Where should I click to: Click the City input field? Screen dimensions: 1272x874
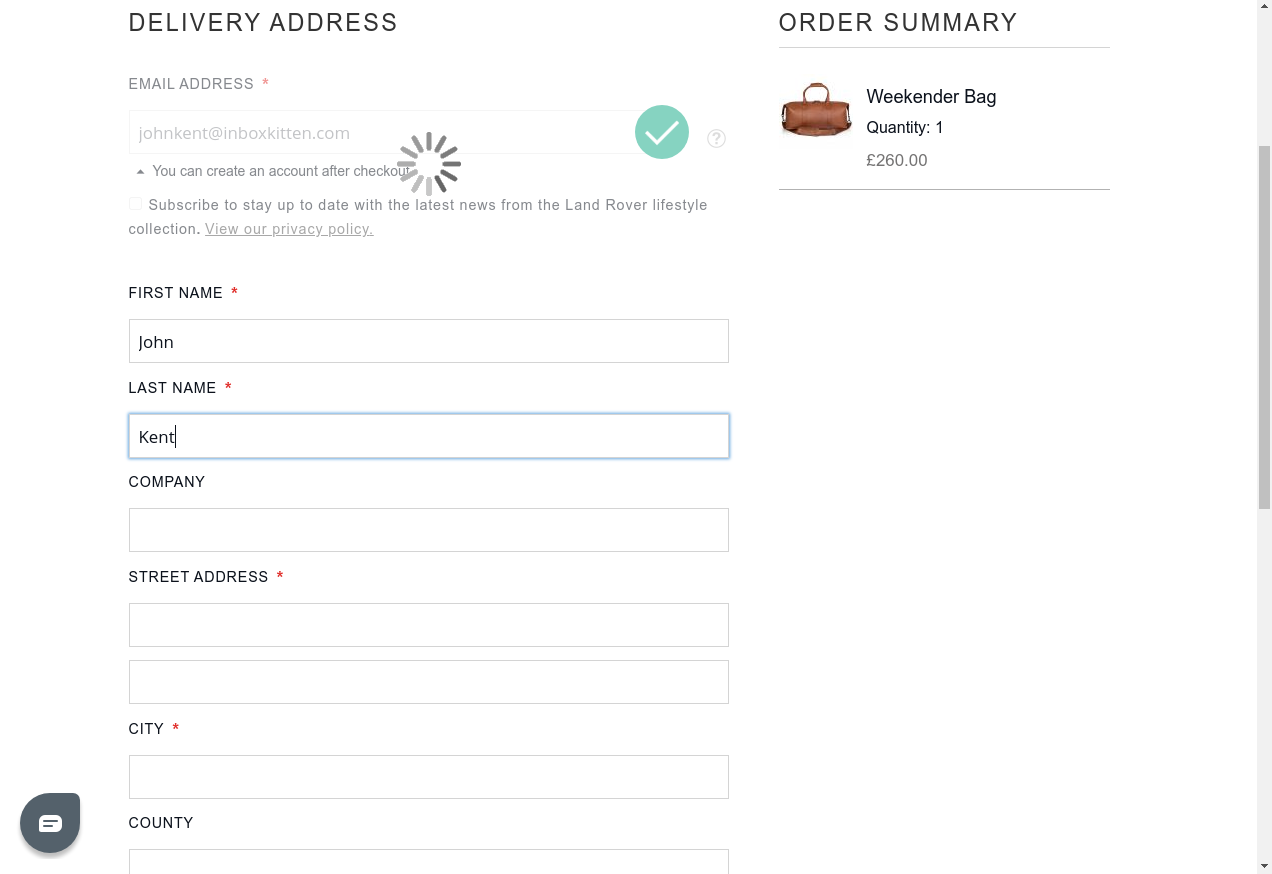tap(428, 777)
